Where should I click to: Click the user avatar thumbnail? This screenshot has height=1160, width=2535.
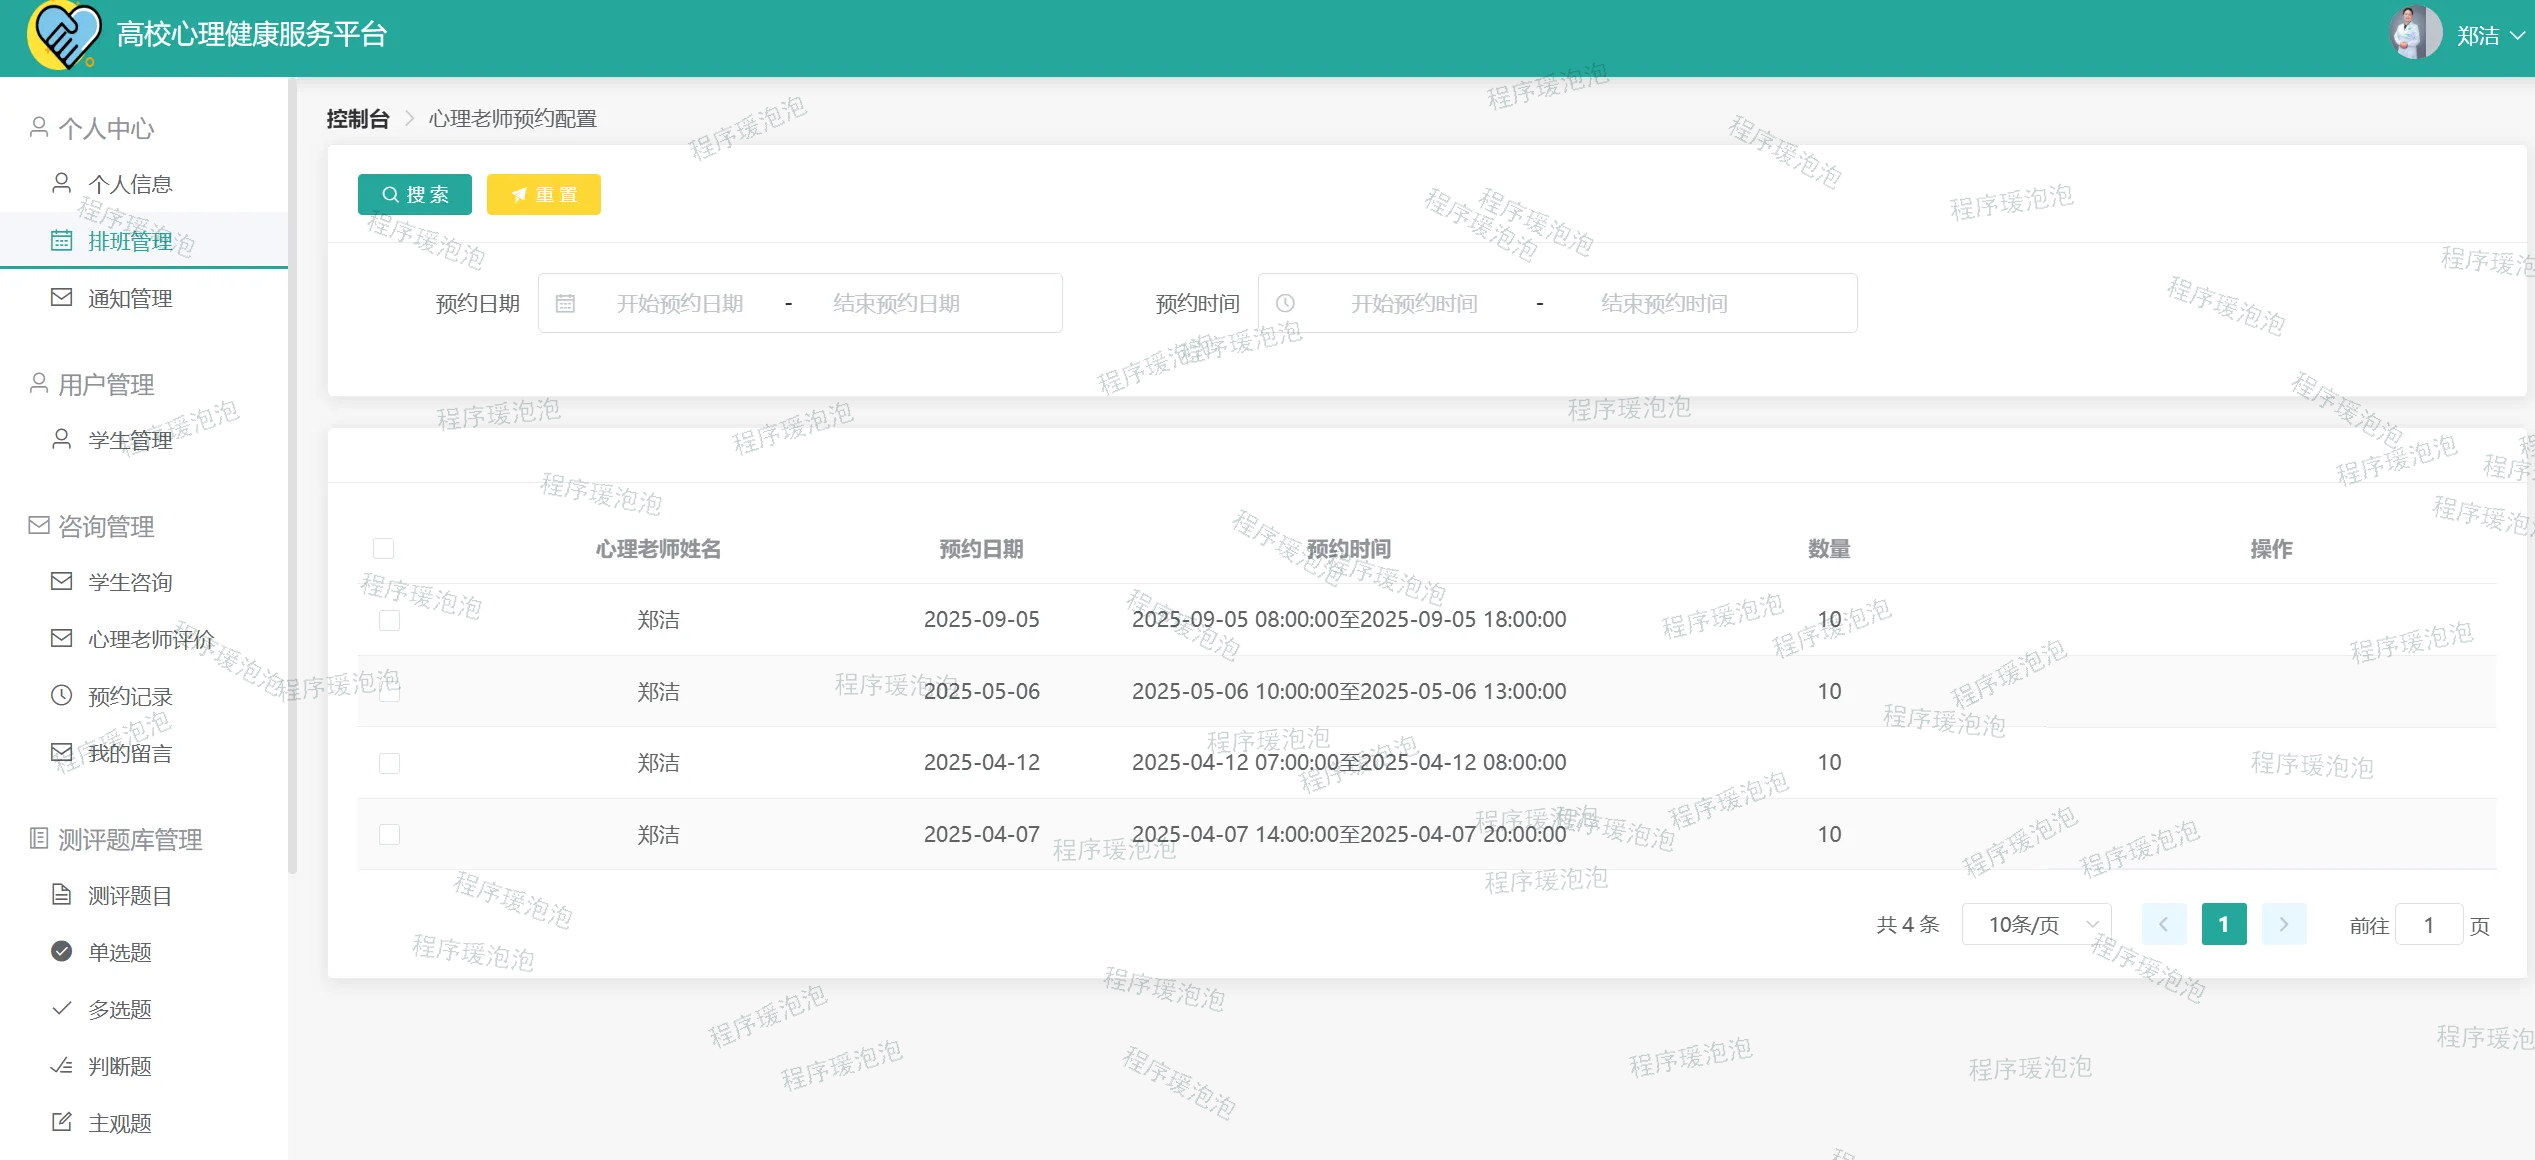(2414, 34)
